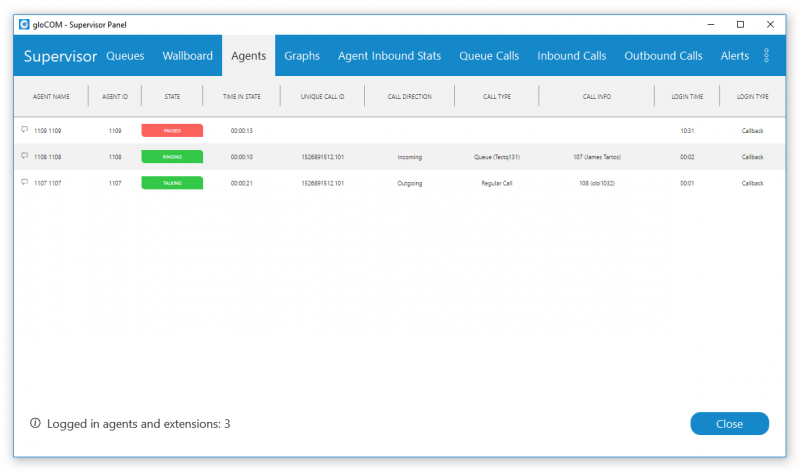Image resolution: width=800 pixels, height=475 pixels.
Task: Open the Inbound Calls tab
Action: (x=571, y=56)
